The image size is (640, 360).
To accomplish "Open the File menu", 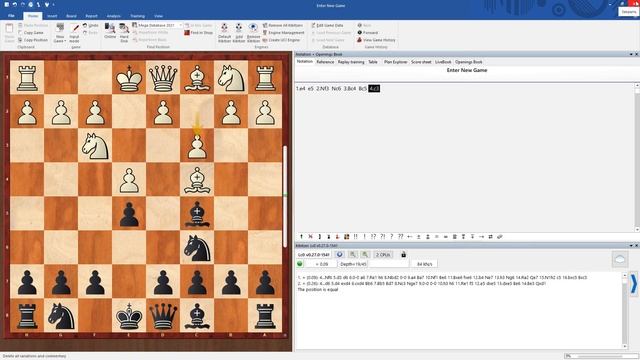I will tap(11, 16).
